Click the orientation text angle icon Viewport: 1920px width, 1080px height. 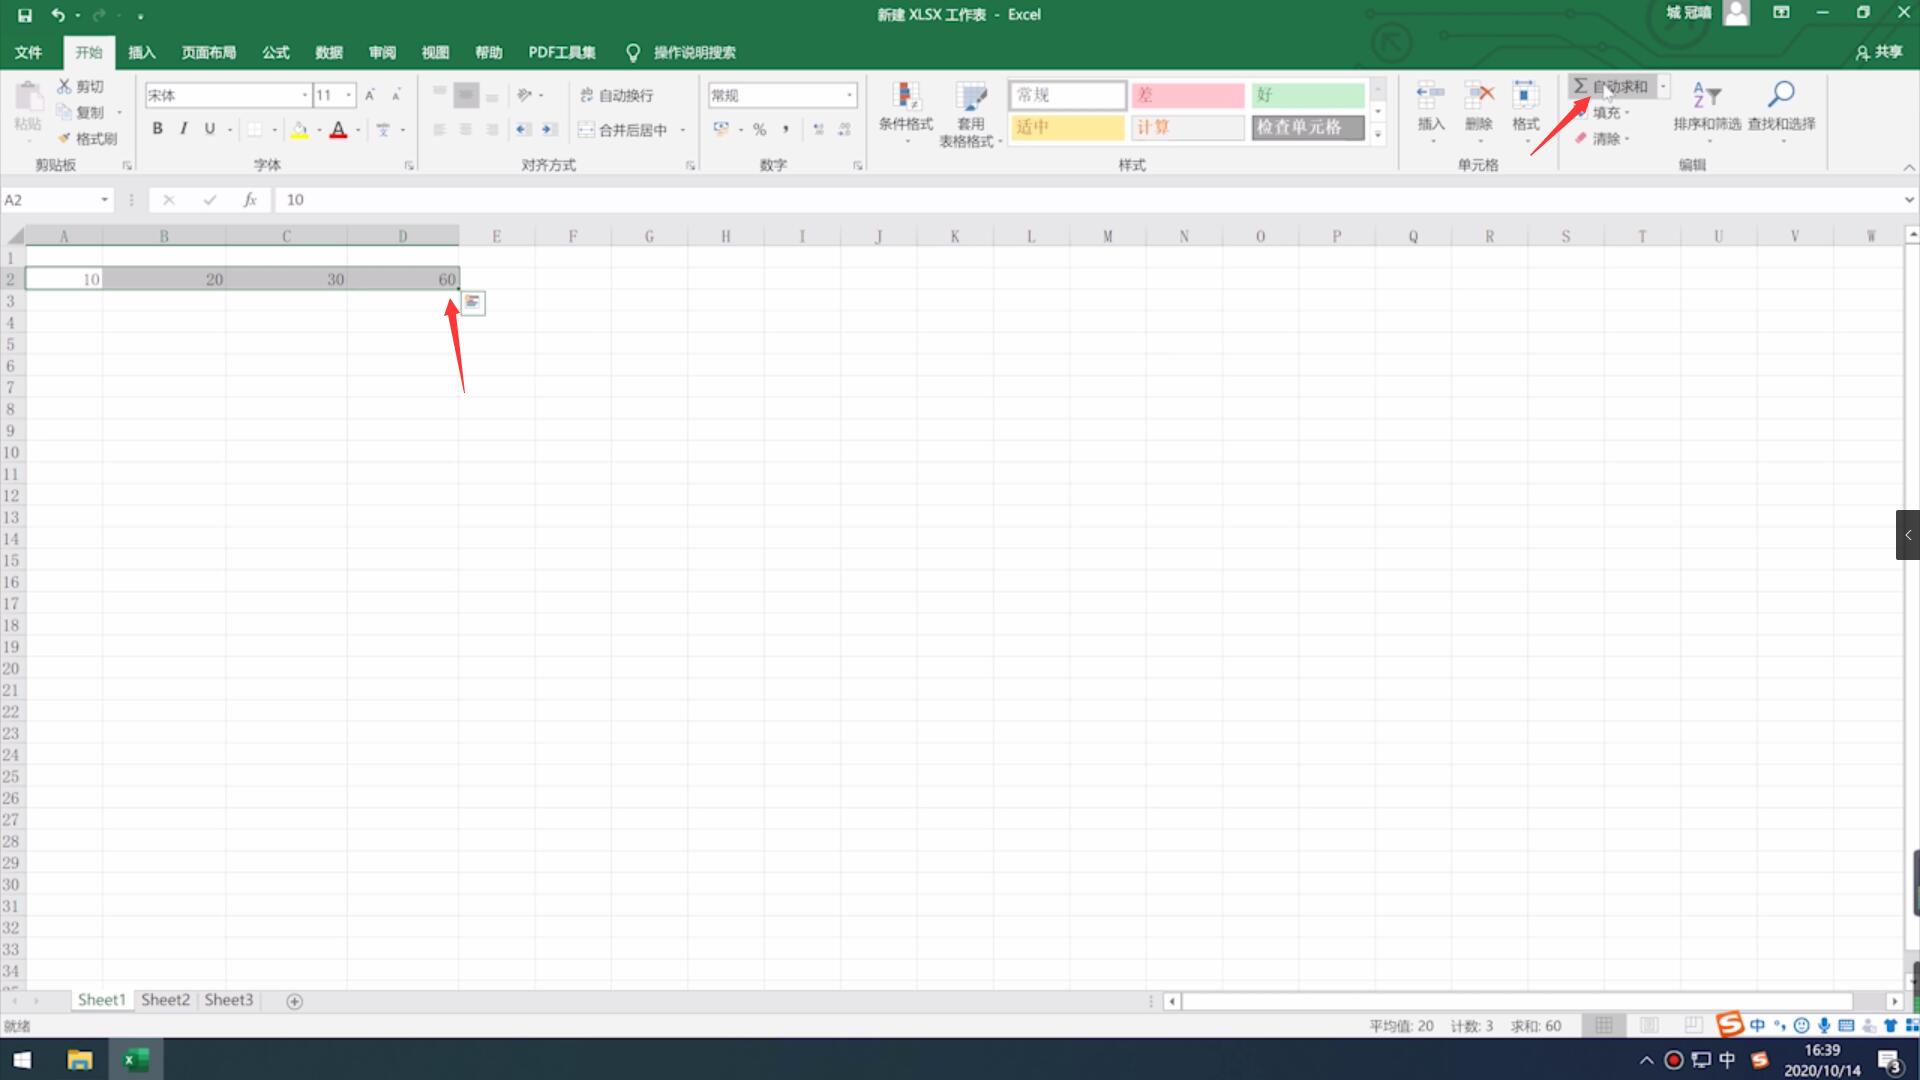click(525, 95)
